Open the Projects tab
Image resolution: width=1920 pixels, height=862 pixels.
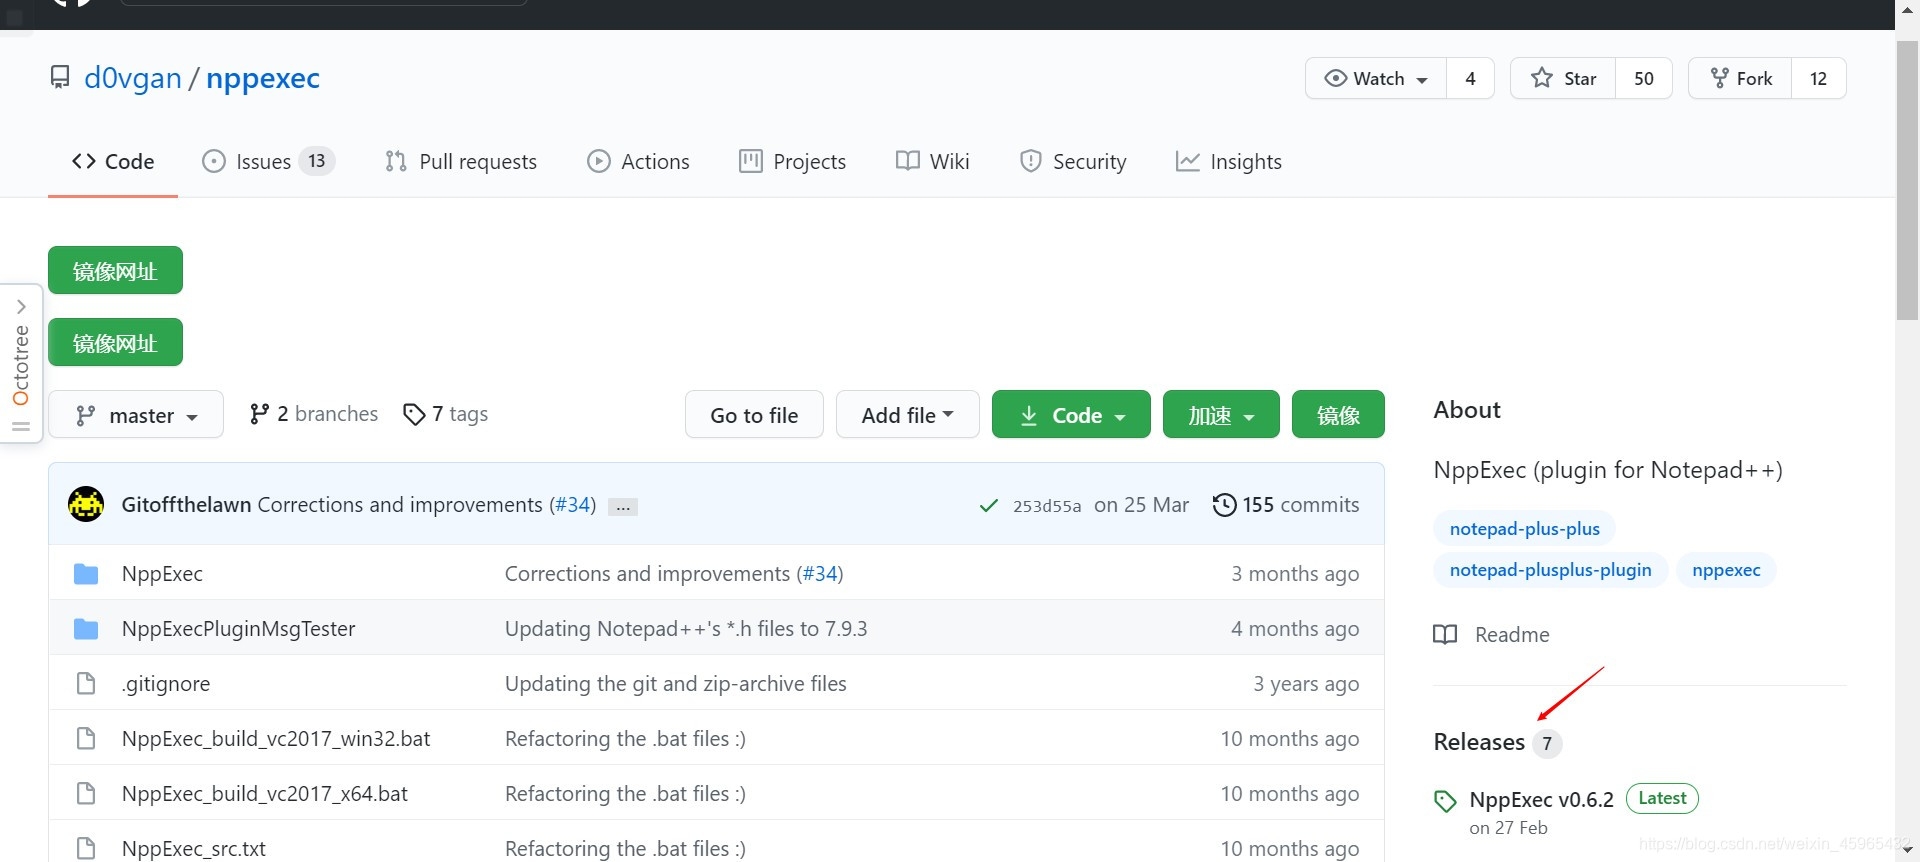[x=792, y=161]
